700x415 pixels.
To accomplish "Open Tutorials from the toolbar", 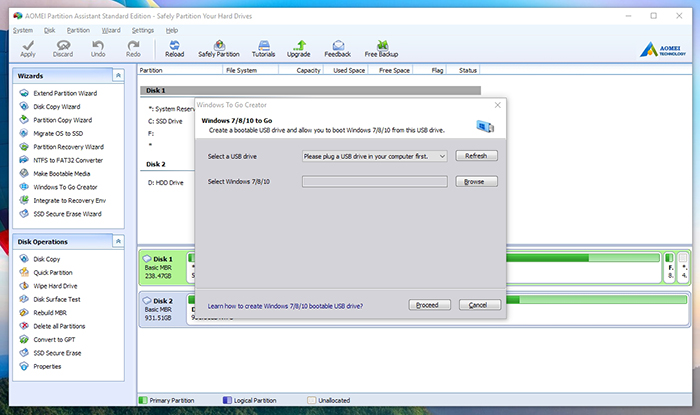I will pos(263,49).
